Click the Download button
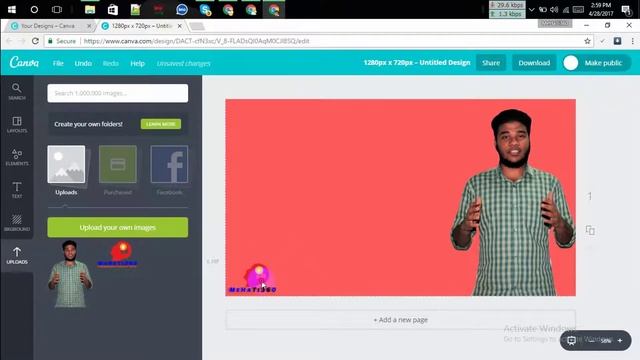The width and height of the screenshot is (640, 360). pos(534,63)
